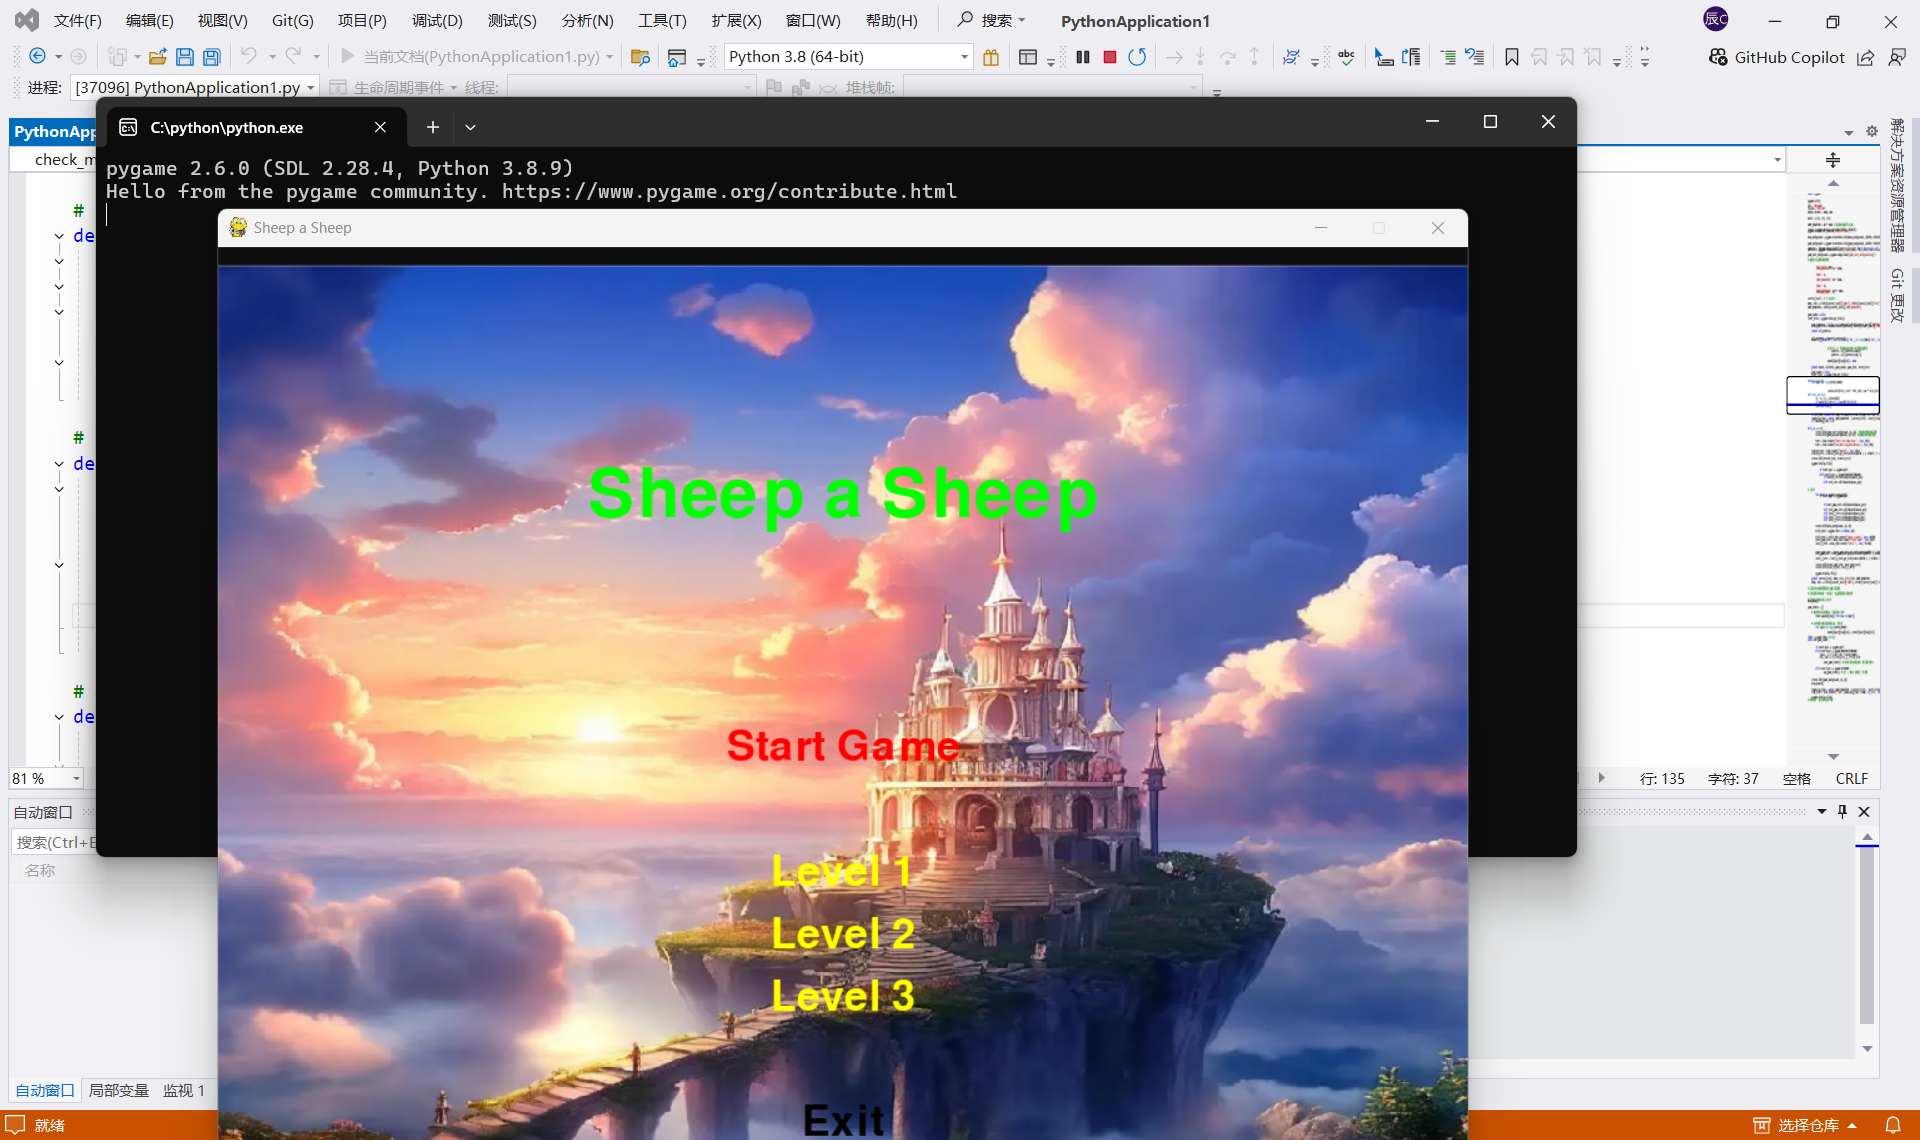Open the 调试(D) menu
Viewport: 1920px width, 1140px height.
coord(436,20)
